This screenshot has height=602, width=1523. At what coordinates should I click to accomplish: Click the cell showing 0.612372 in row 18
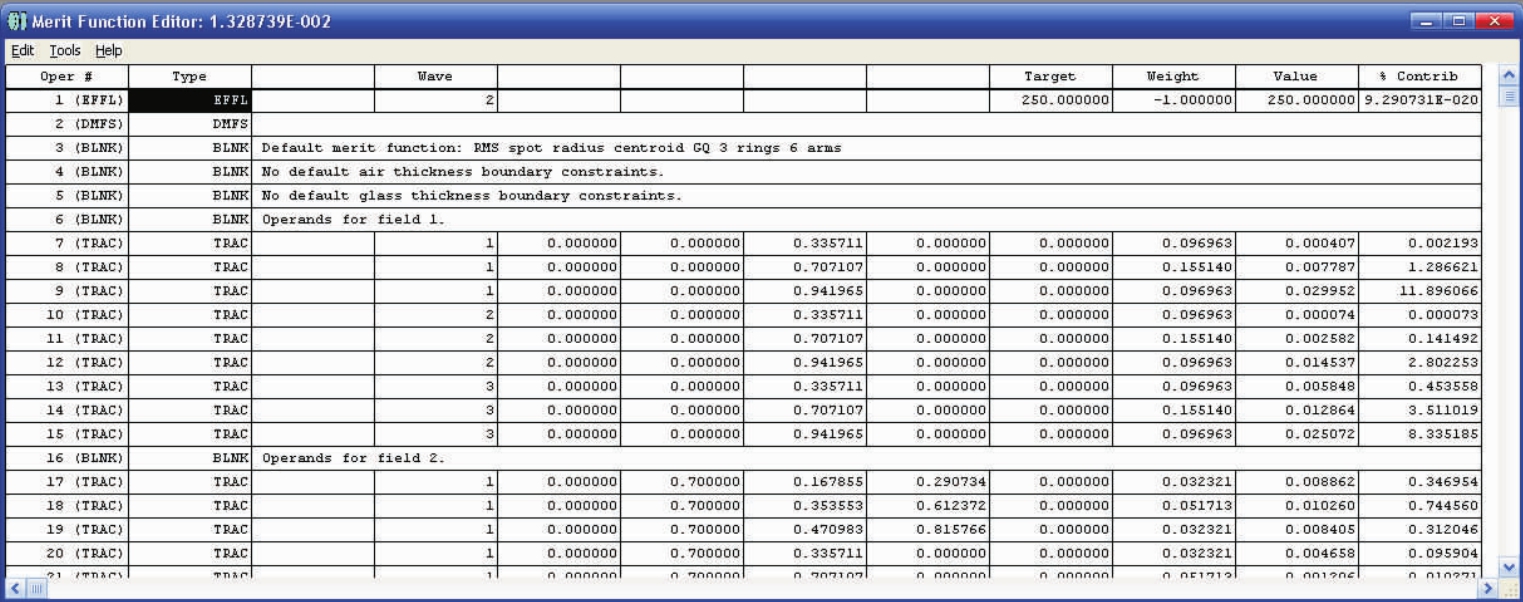[x=927, y=507]
